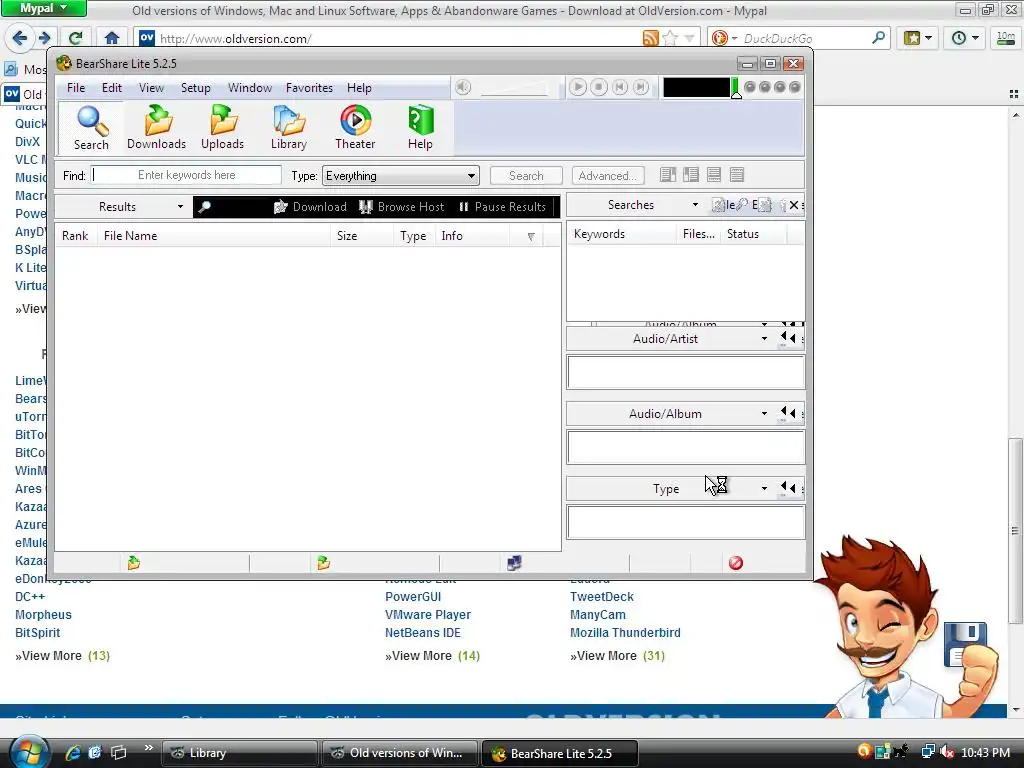Open the View menu in BearShare
1024x768 pixels.
151,88
